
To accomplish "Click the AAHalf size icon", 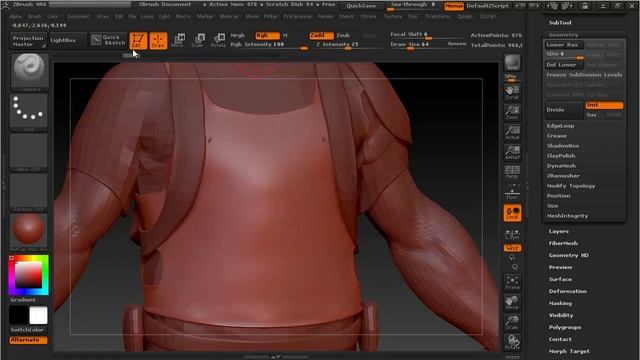I will tap(512, 152).
